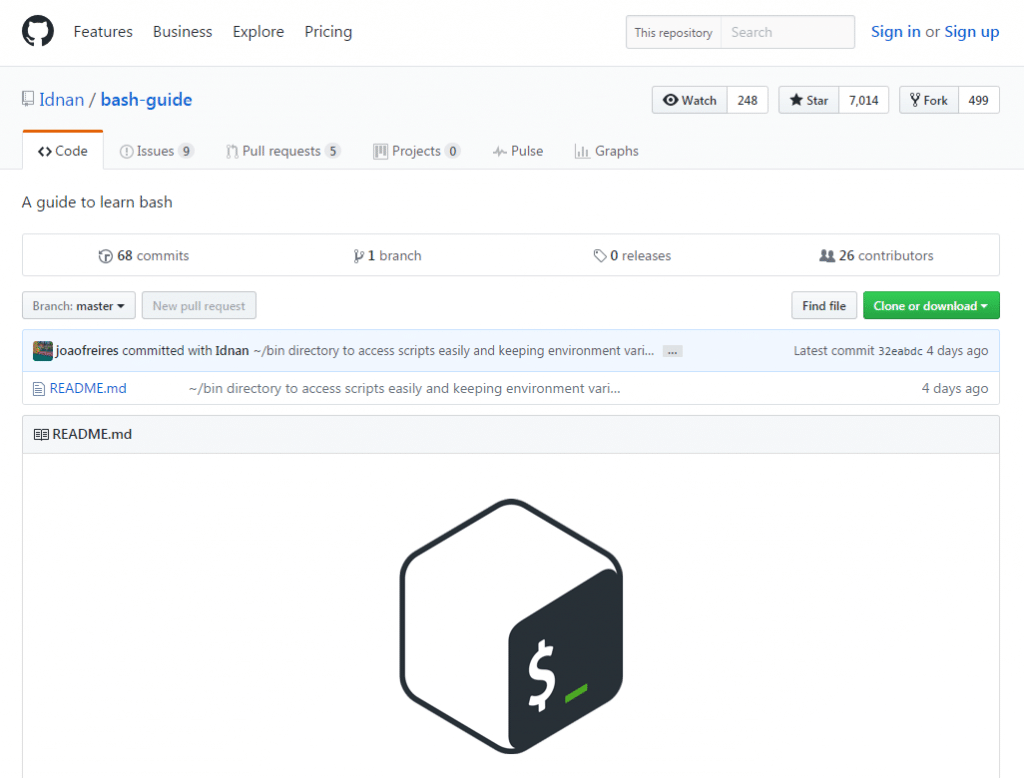Switch to the Pull requests tab
1024x778 pixels.
(283, 151)
